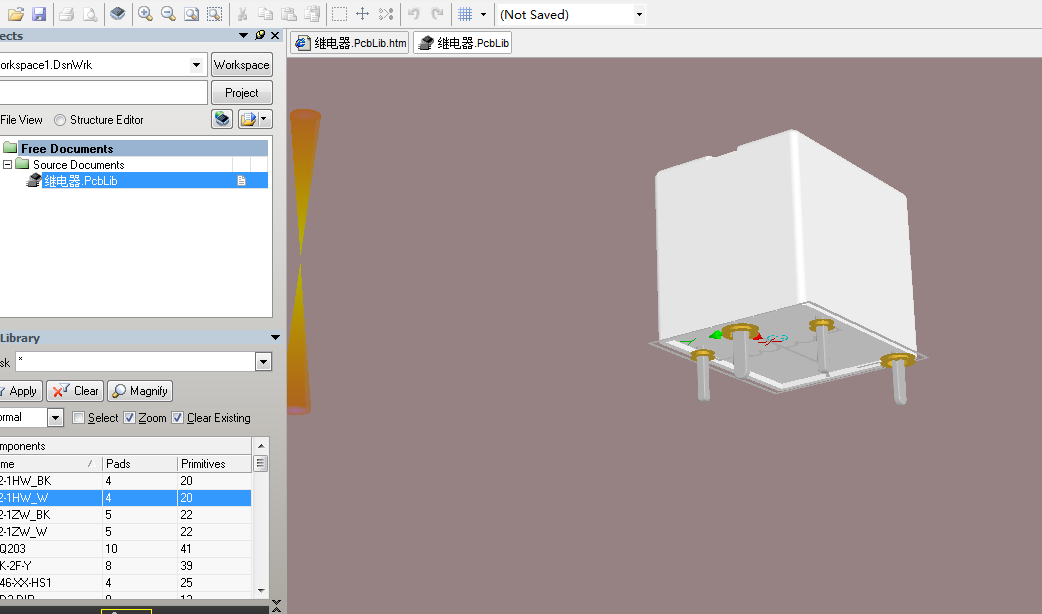Activate the Move Selection cross icon
The height and width of the screenshot is (614, 1042).
[362, 14]
